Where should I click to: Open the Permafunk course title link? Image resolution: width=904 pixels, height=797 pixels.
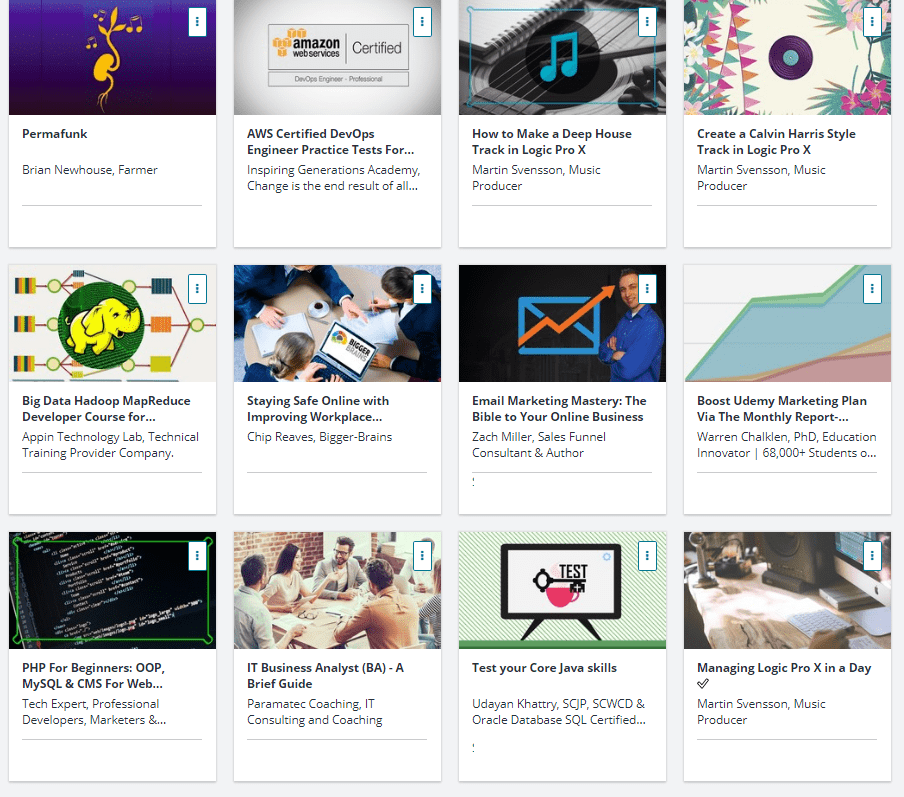(x=57, y=133)
